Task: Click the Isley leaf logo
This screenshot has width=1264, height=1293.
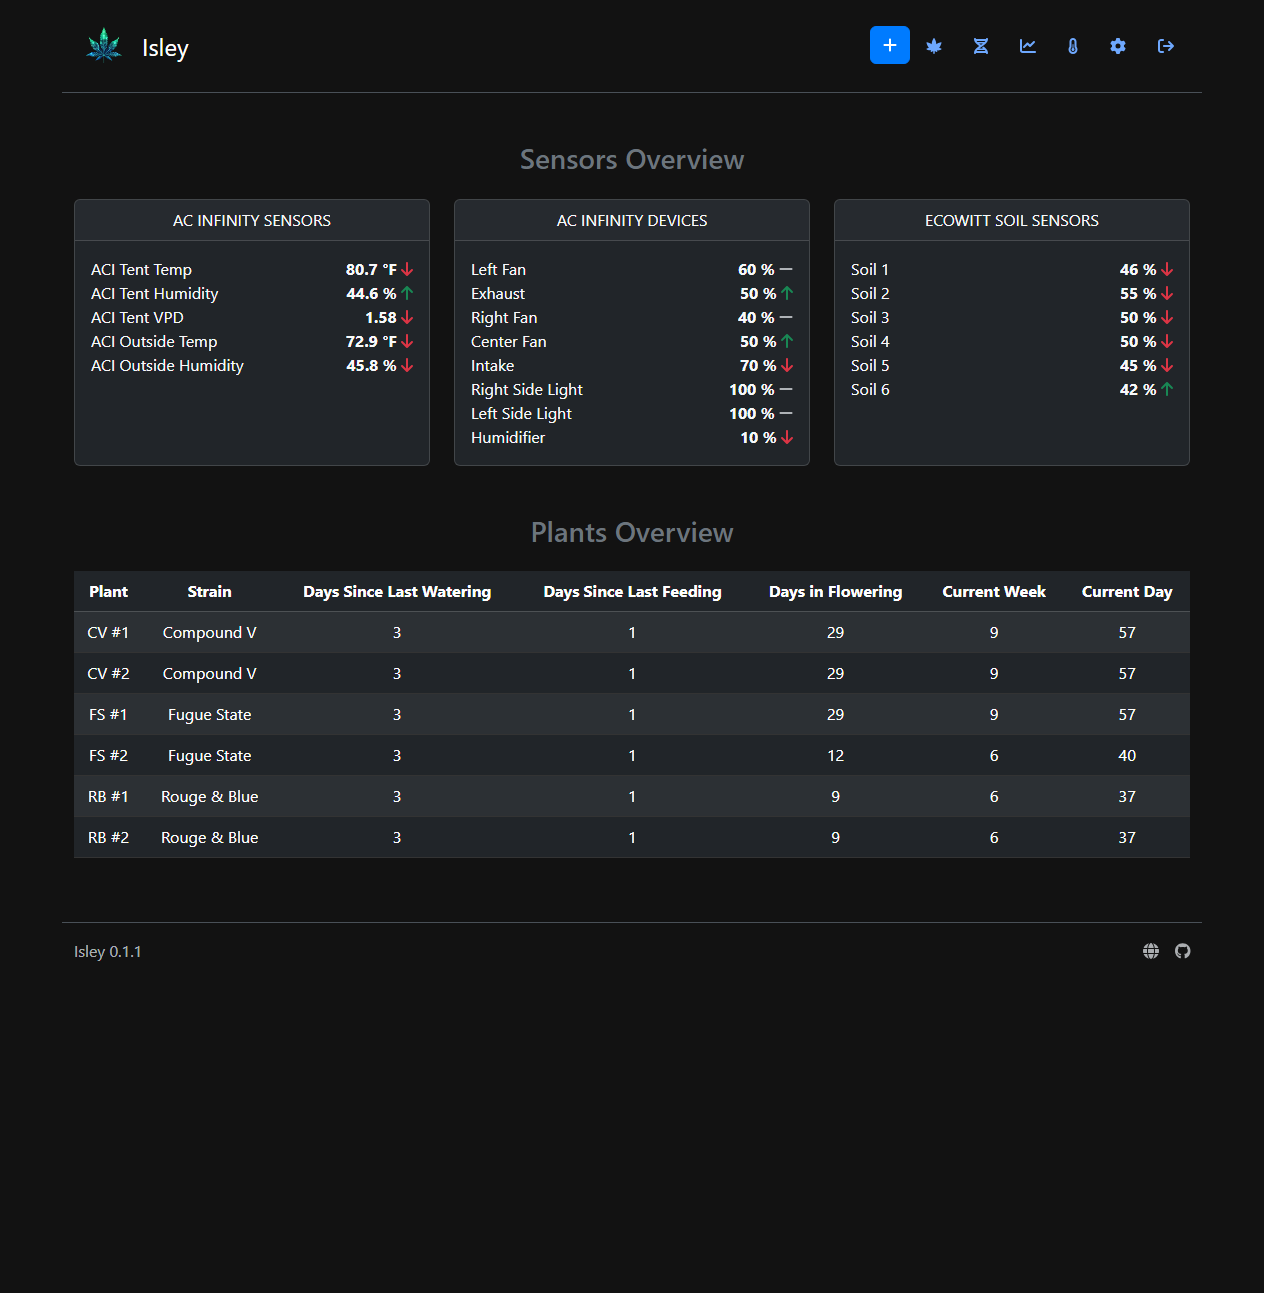Action: click(x=104, y=45)
